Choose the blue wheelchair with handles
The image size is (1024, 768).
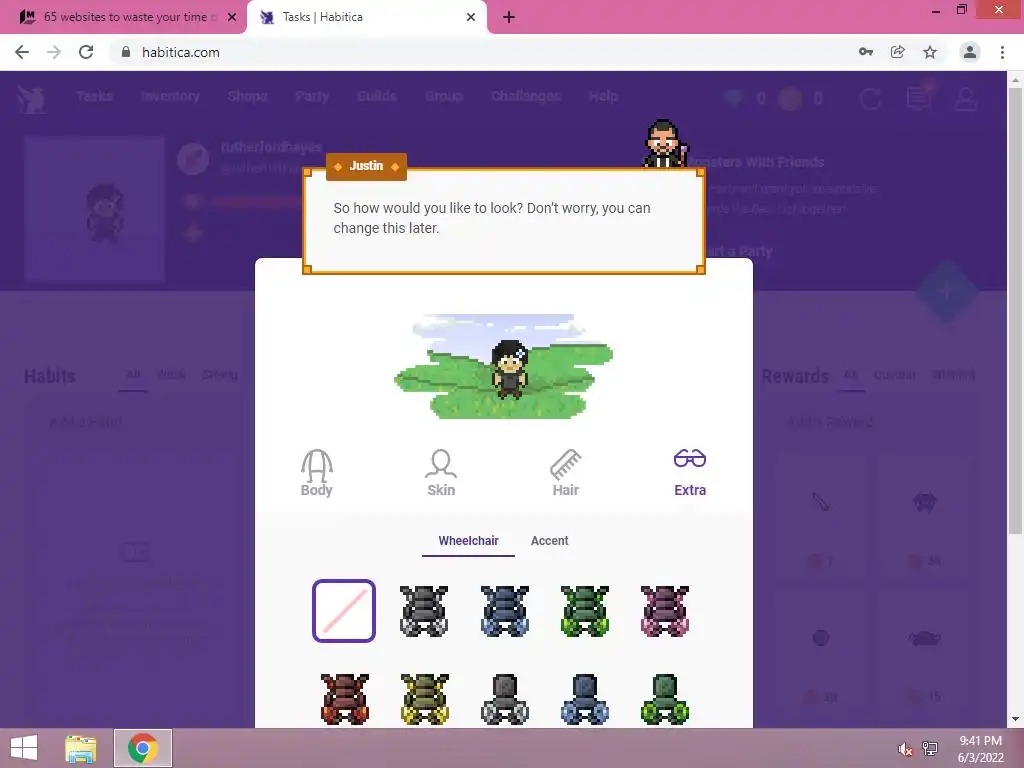(504, 611)
